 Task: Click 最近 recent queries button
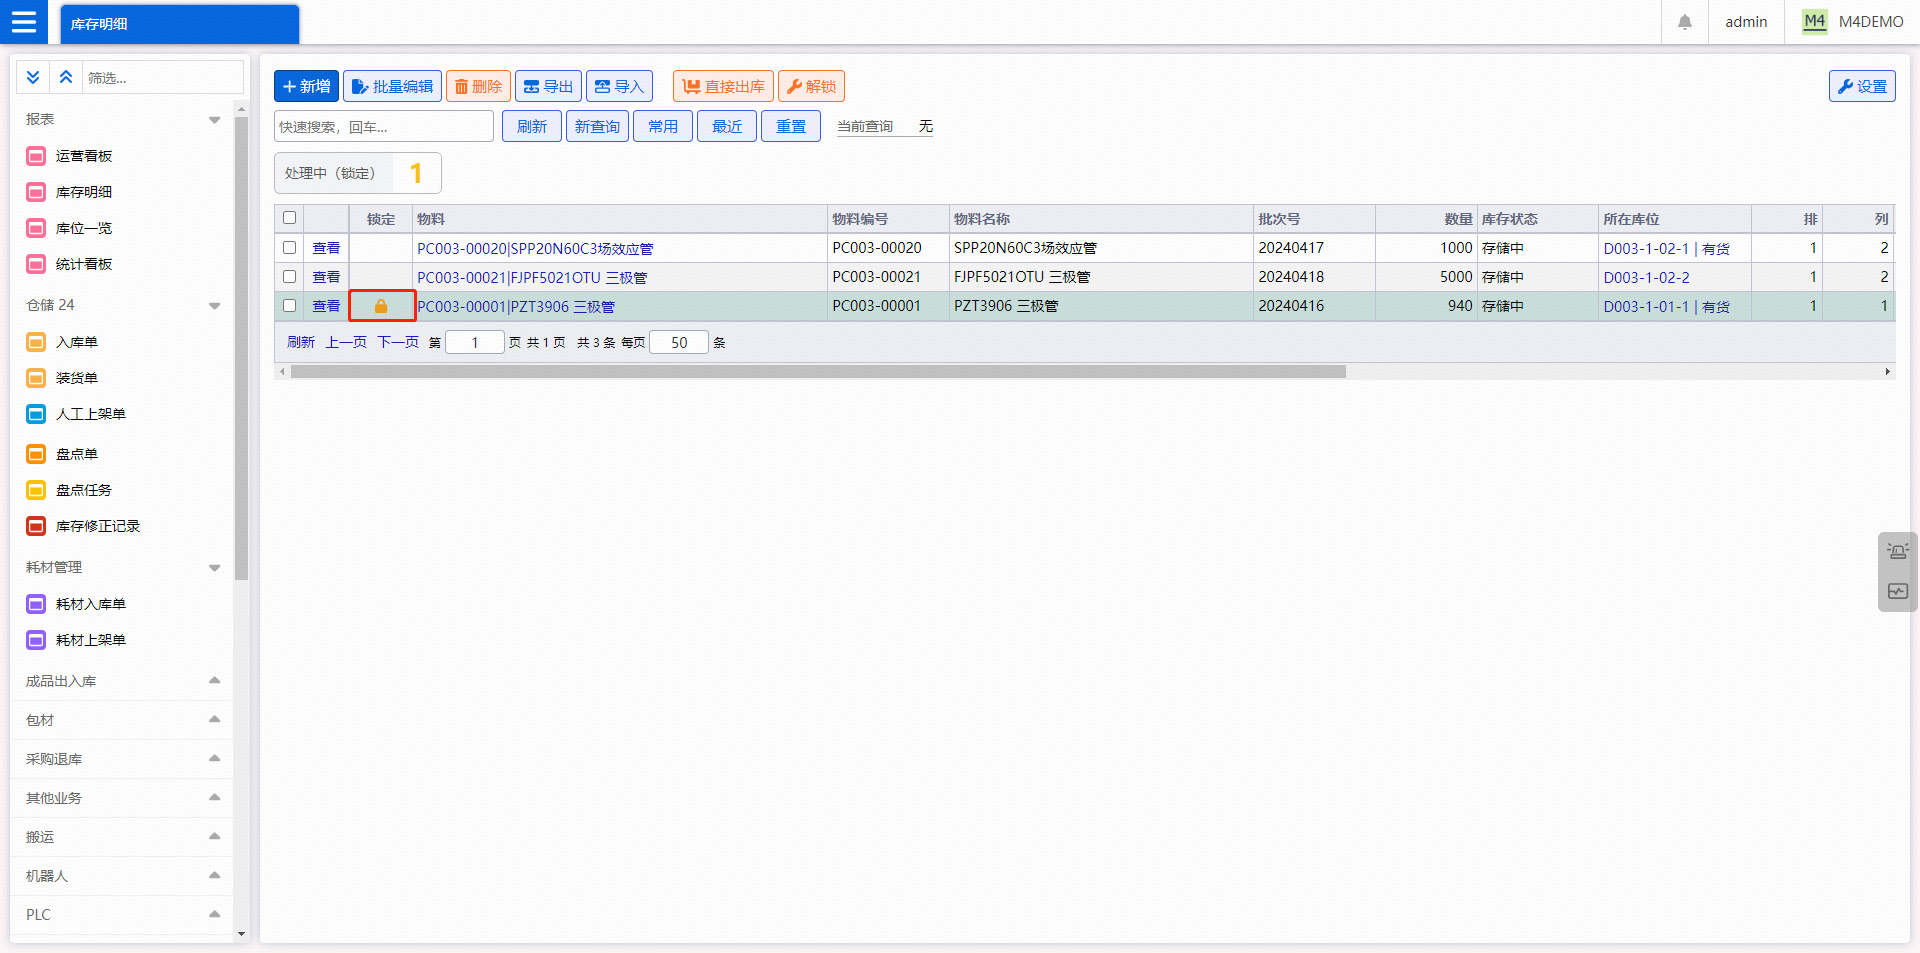[x=727, y=126]
